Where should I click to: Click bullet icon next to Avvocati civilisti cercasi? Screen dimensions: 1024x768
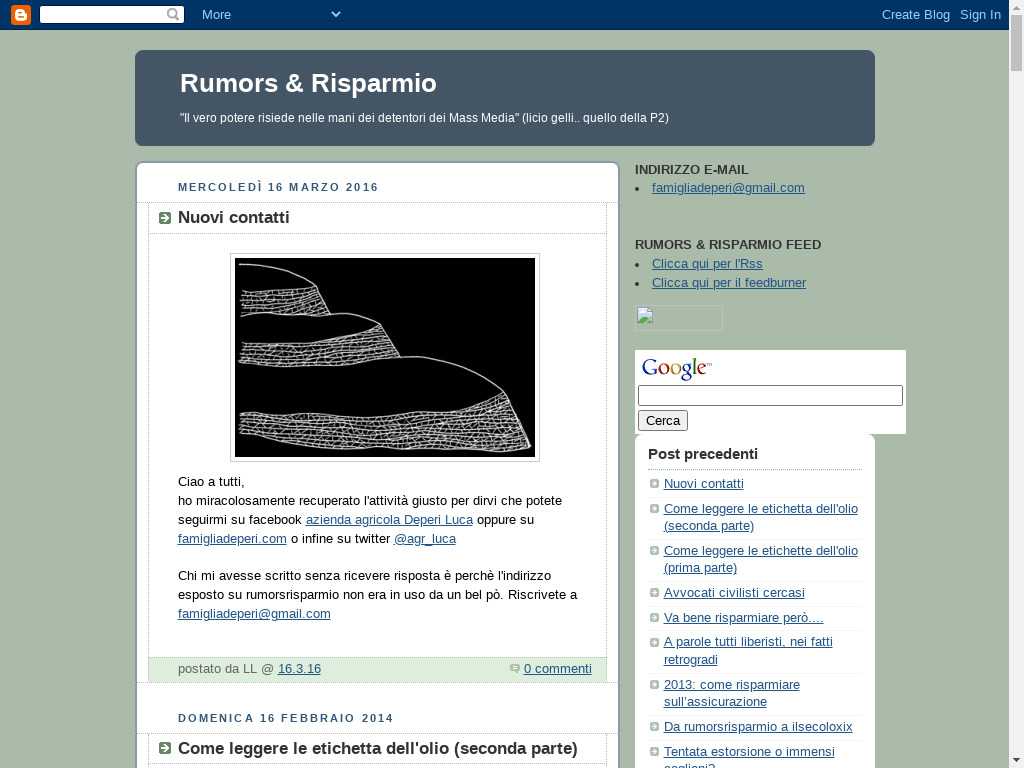click(x=654, y=593)
